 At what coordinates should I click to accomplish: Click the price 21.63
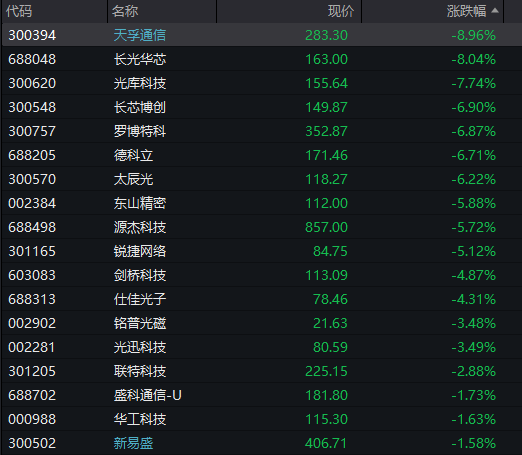pyautogui.click(x=330, y=323)
